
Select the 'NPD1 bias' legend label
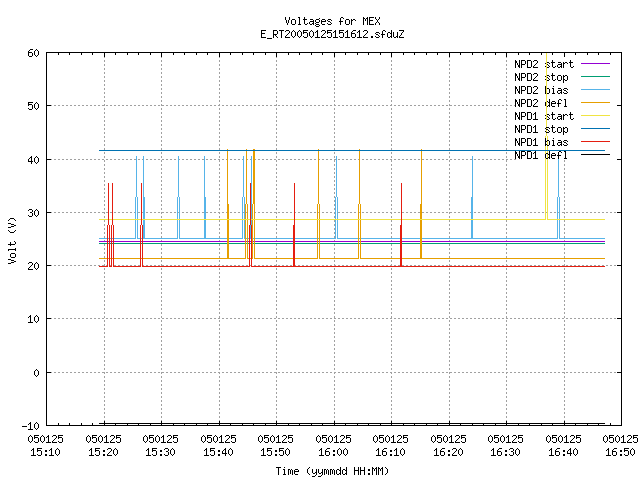tap(541, 142)
